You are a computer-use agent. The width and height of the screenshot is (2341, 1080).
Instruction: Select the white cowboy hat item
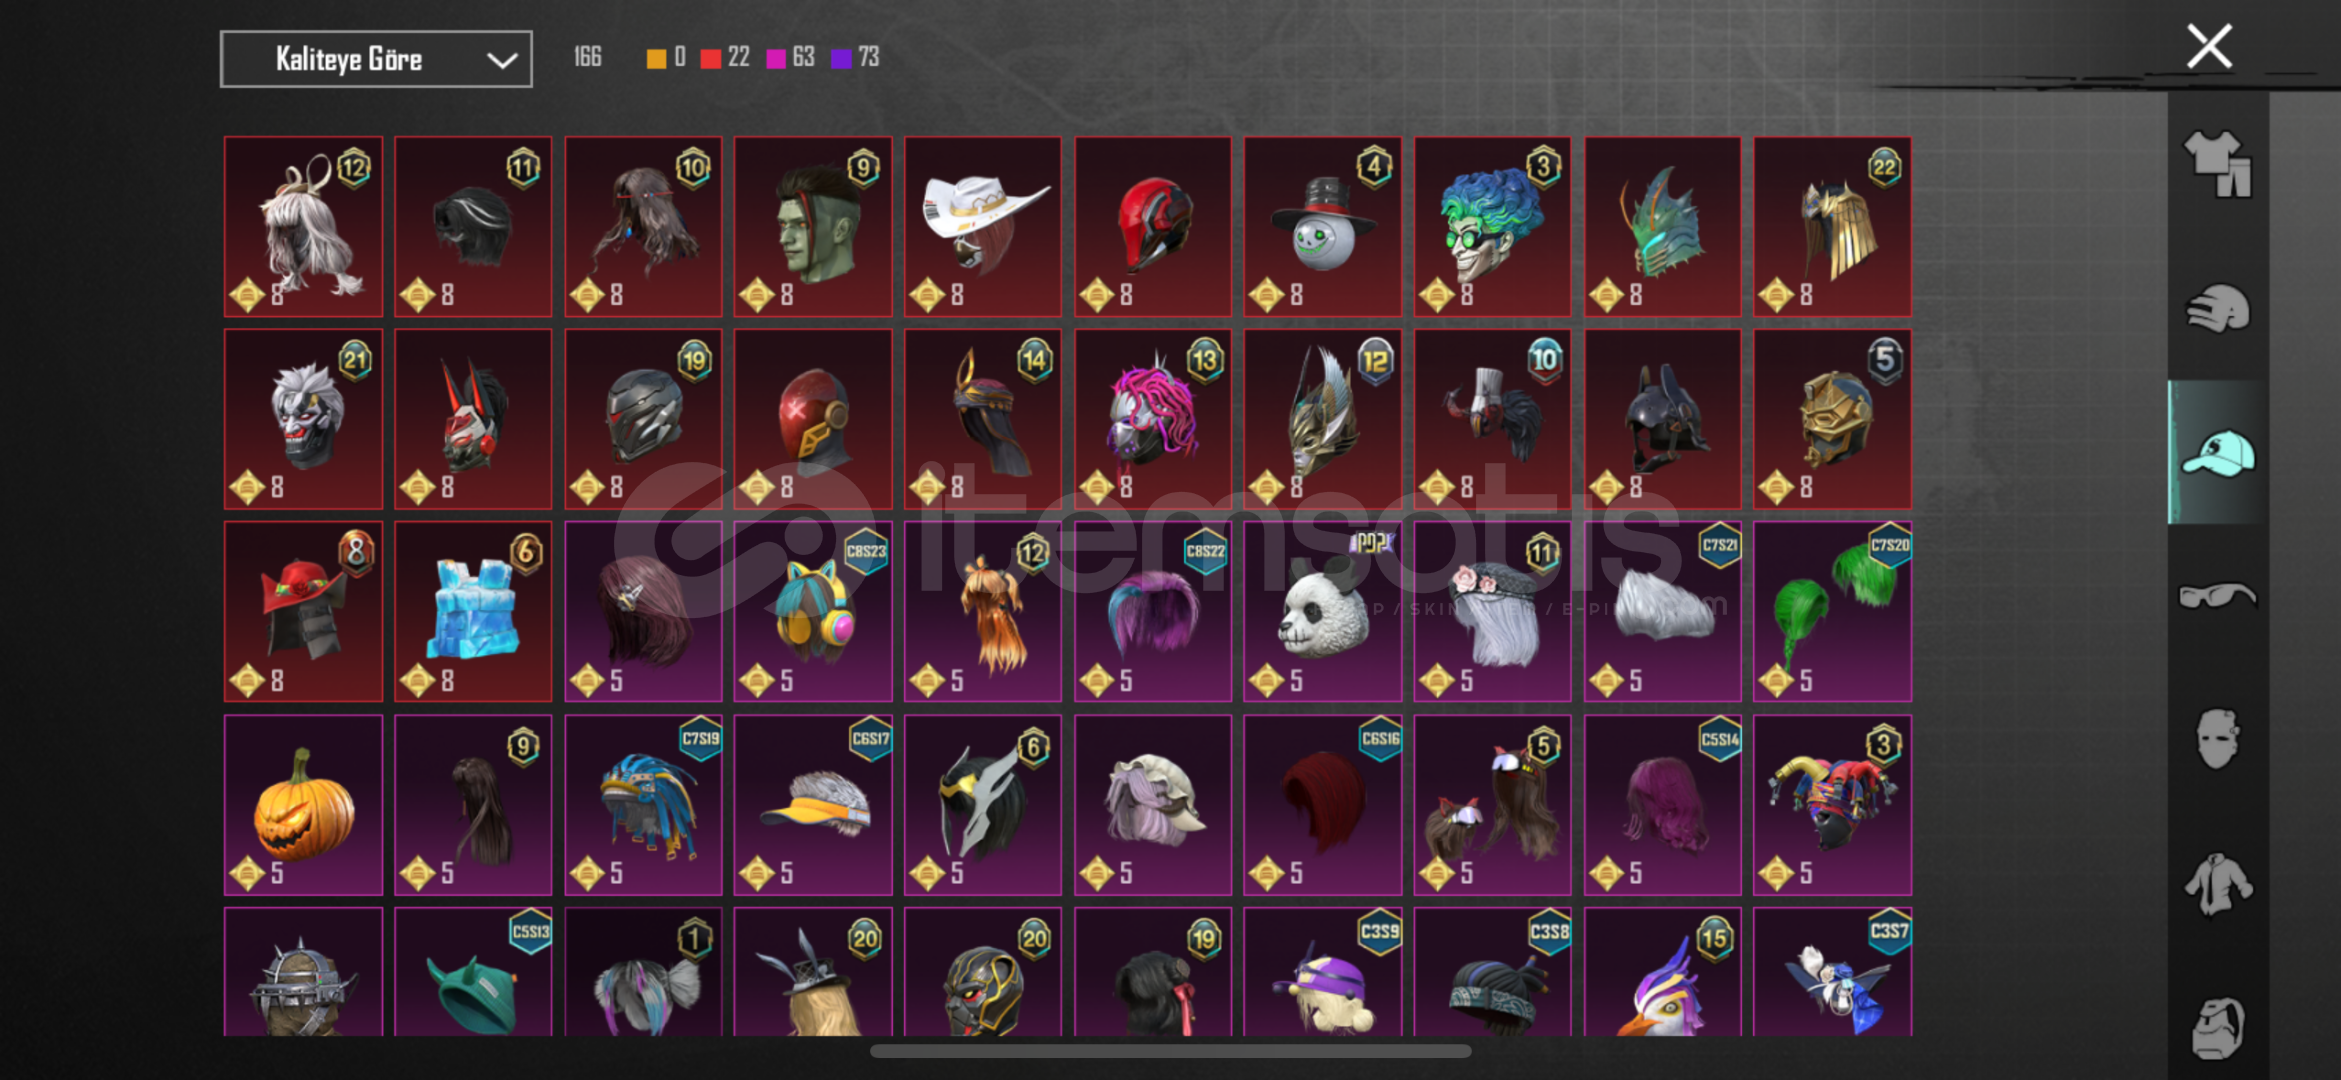tap(983, 227)
